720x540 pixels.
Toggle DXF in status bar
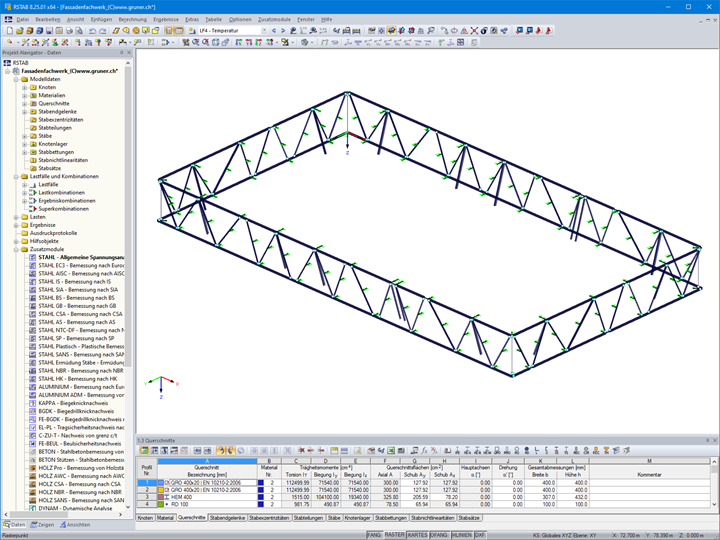click(480, 535)
